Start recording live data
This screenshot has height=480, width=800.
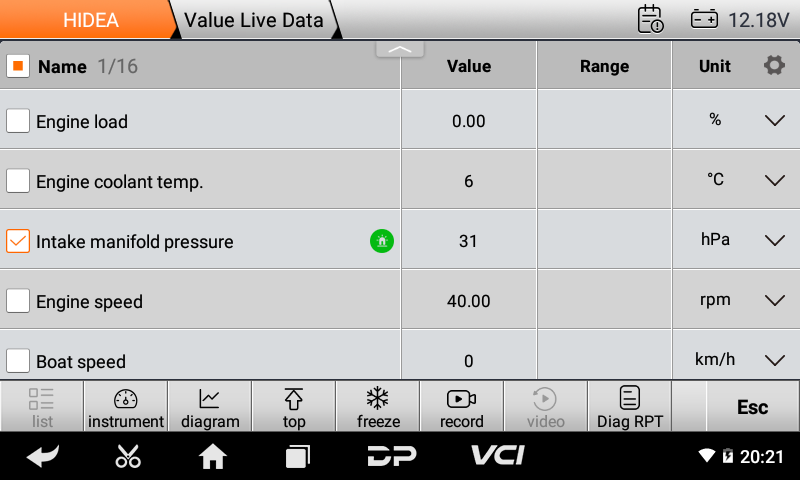(461, 408)
